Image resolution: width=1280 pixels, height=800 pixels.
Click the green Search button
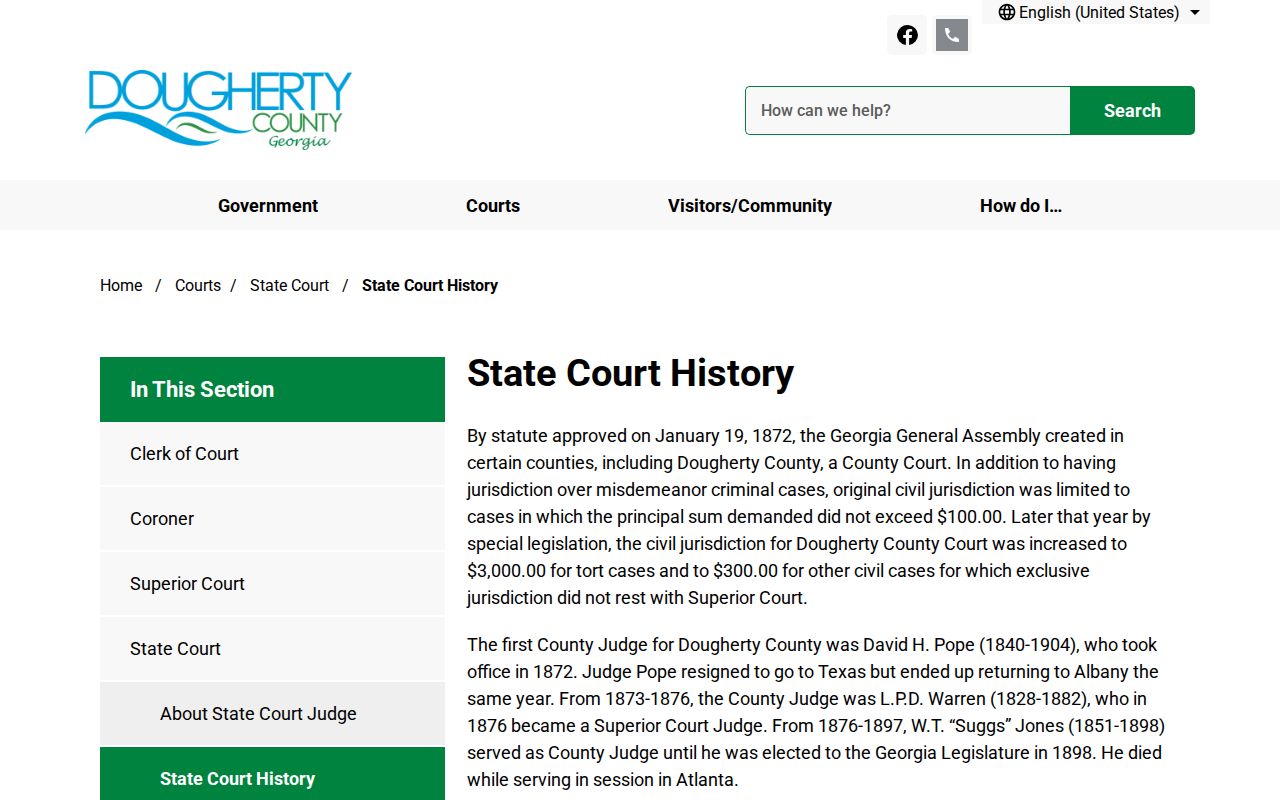(x=1132, y=110)
